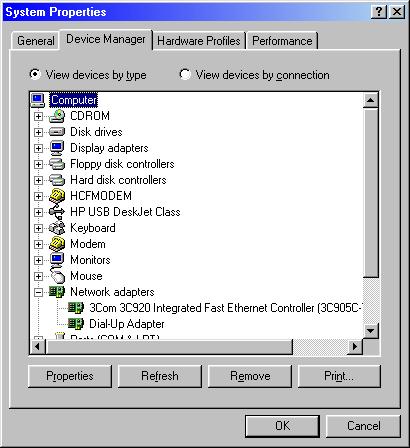
Task: Open the Hardware Profiles tab
Action: [199, 41]
